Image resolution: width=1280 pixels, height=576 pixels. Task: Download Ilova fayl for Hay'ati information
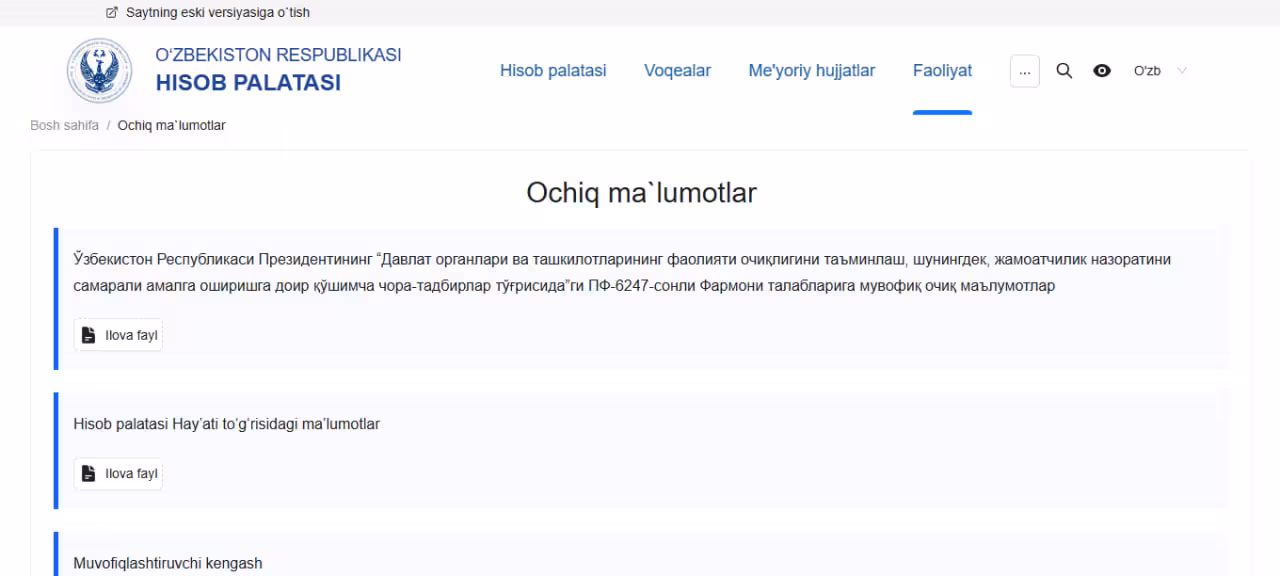[118, 474]
